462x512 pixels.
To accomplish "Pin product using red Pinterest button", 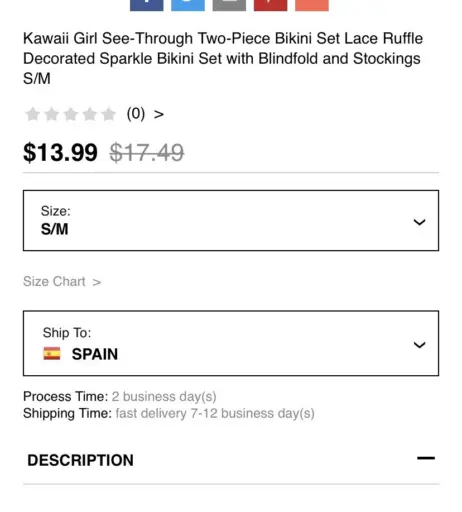I will click(x=270, y=5).
